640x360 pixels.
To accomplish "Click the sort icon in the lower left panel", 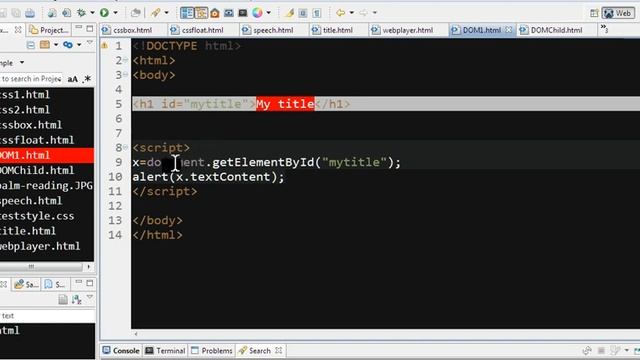I will coord(76,299).
